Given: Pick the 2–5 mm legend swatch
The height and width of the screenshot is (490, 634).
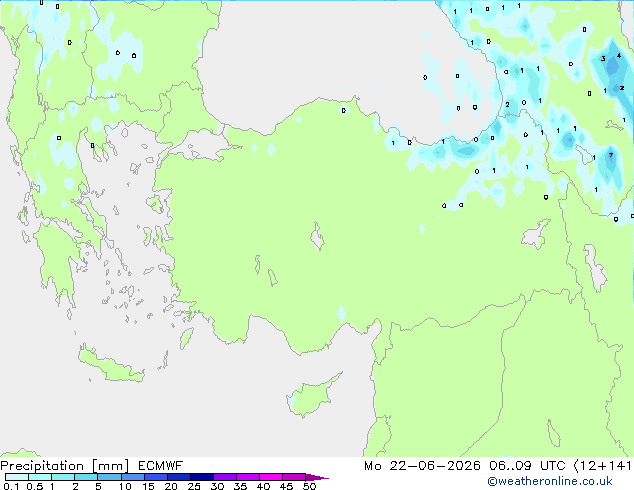Looking at the screenshot, I should [86, 477].
